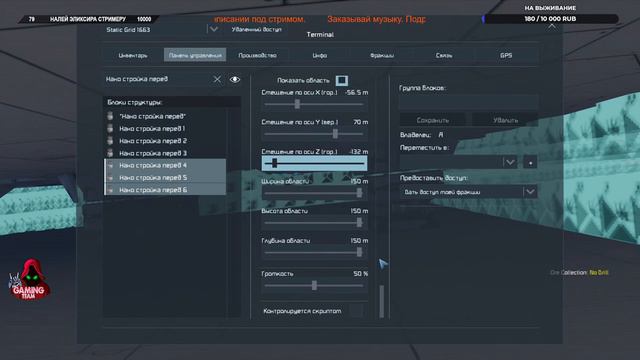
Task: Click the Смещение по оси X slider
Action: pyautogui.click(x=314, y=104)
